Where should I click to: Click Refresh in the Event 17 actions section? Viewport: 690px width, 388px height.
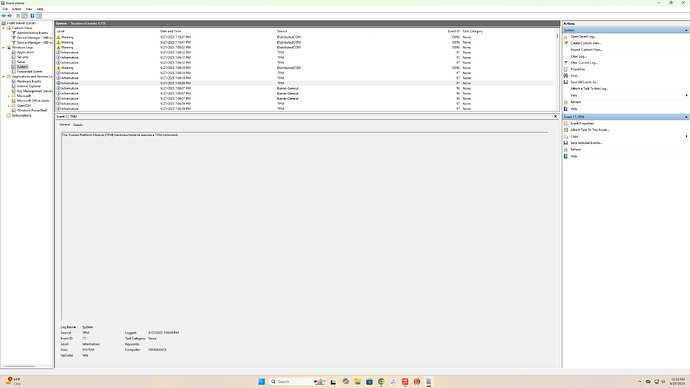(x=576, y=150)
